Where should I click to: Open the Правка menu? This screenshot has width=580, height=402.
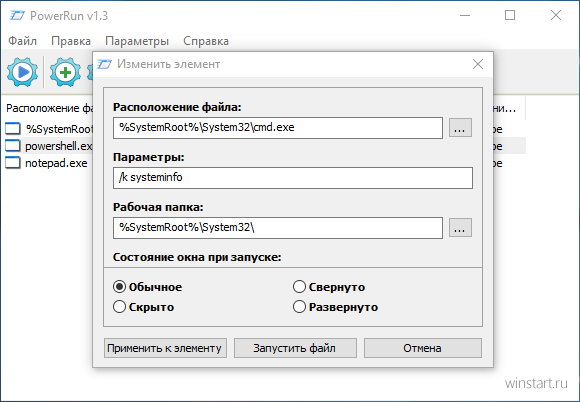pyautogui.click(x=71, y=41)
